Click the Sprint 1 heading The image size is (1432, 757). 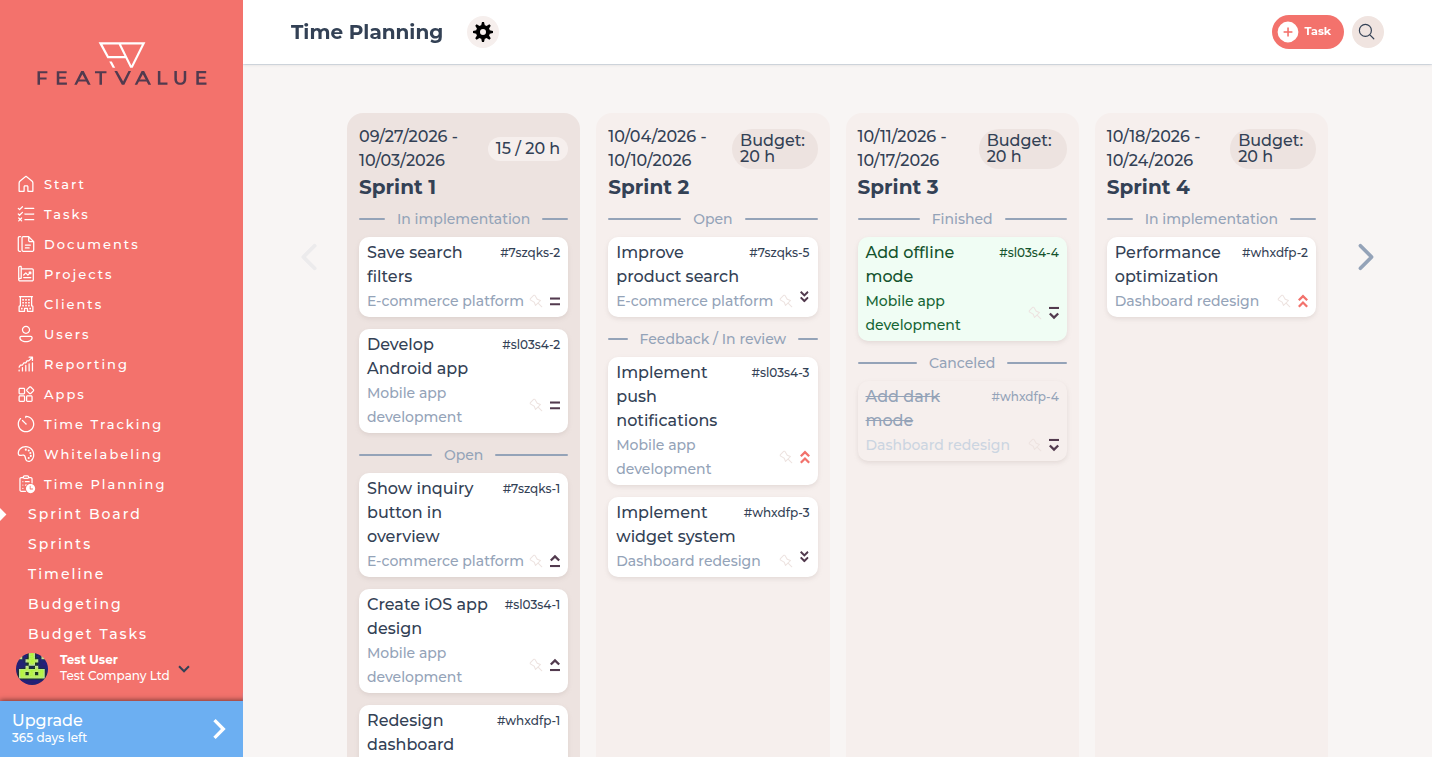click(398, 187)
